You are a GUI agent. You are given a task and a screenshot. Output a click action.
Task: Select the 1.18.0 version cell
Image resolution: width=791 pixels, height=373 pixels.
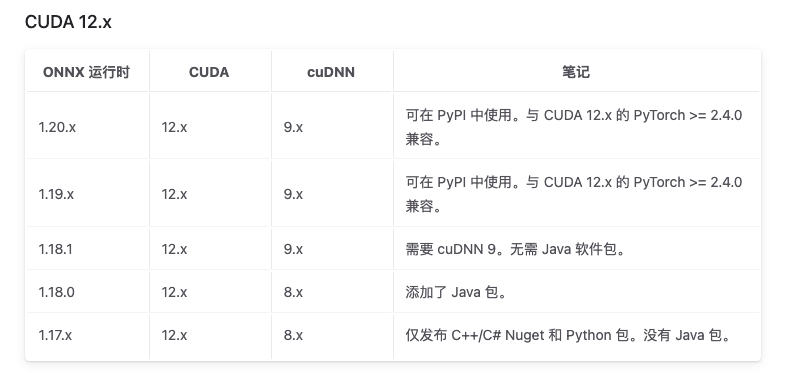56,292
